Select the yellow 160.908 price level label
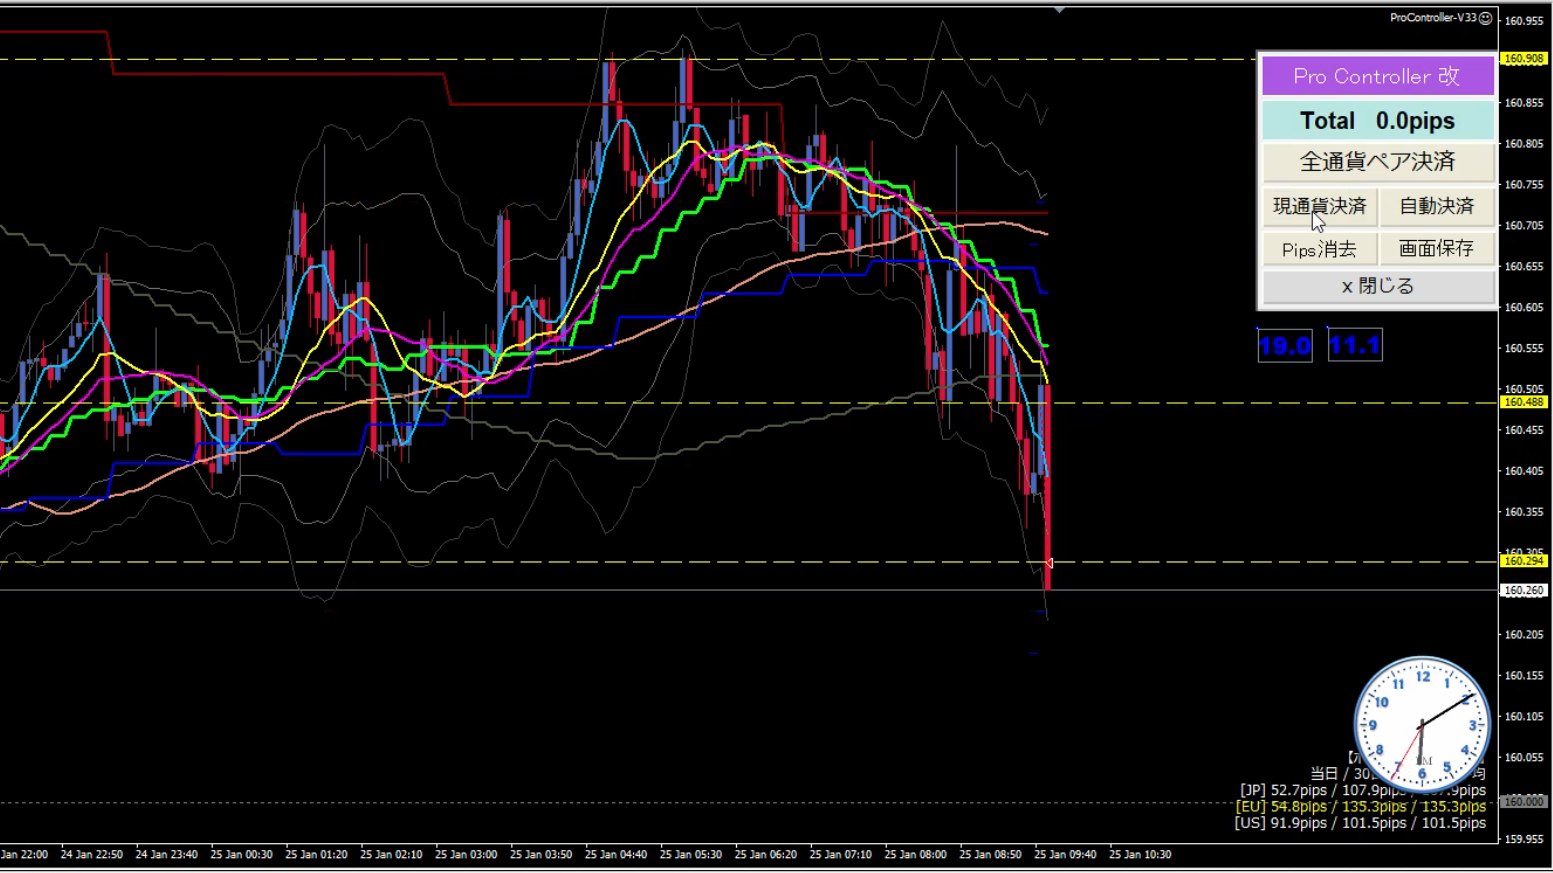Screen dimensions: 1553x873 tap(1523, 59)
